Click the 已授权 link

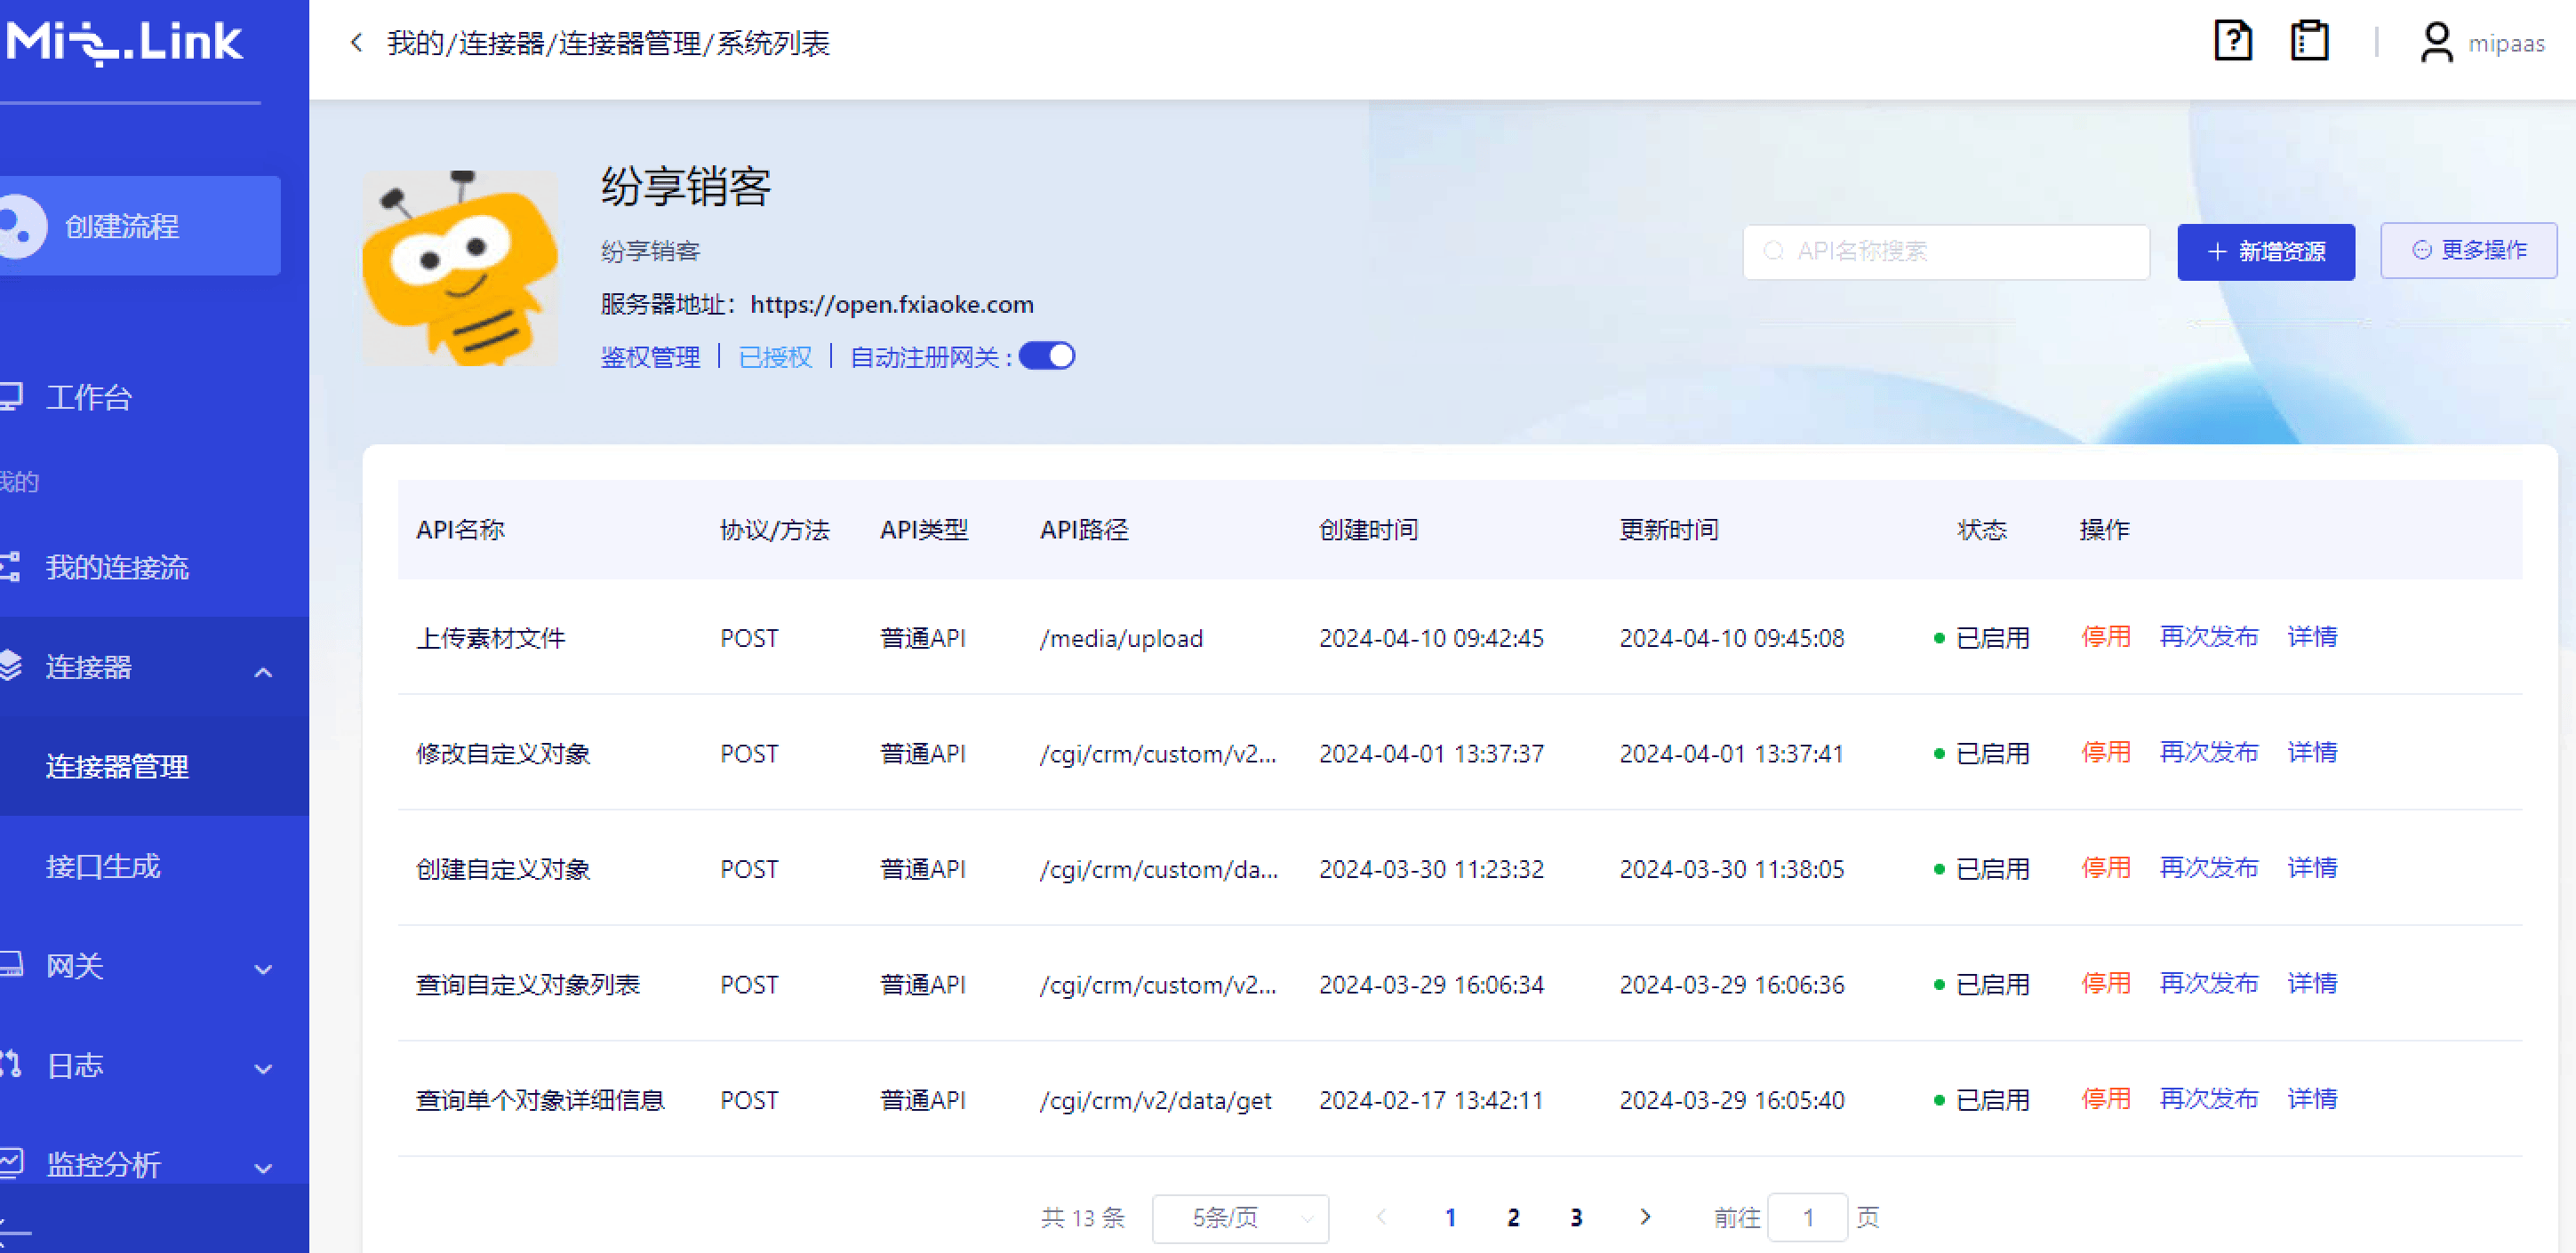pos(775,357)
